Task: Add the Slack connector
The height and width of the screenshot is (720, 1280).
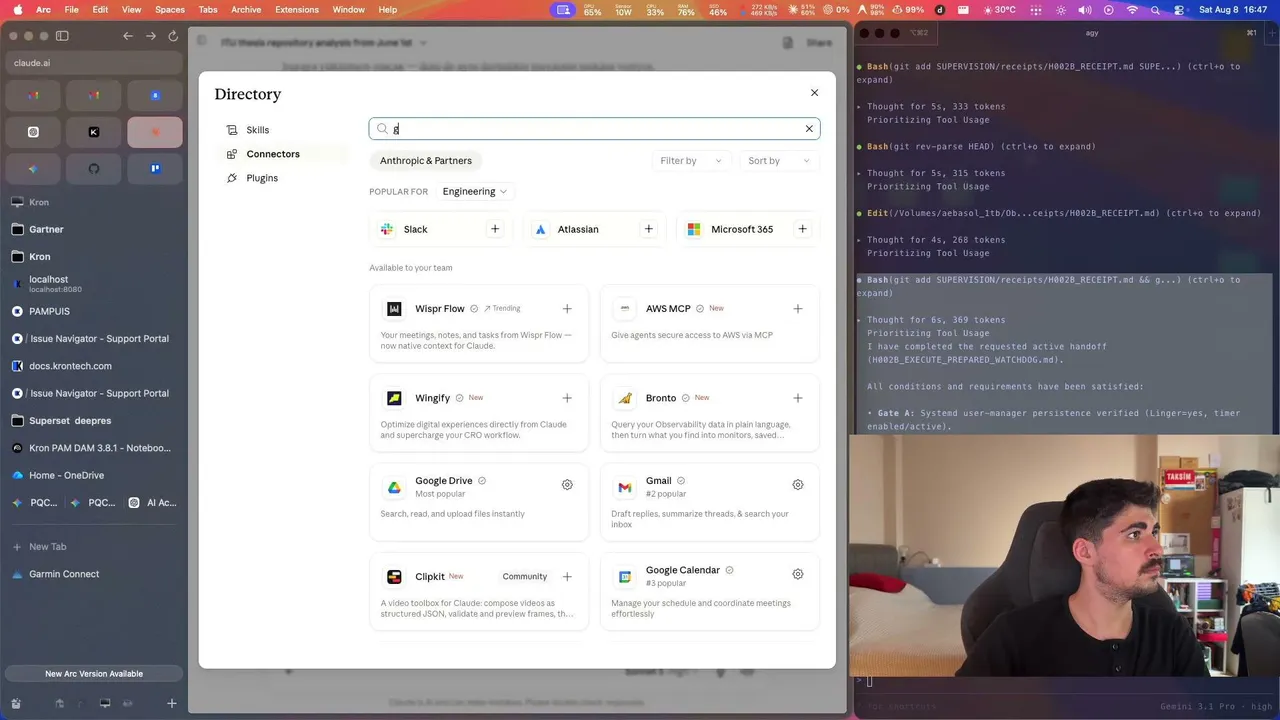Action: coord(495,229)
